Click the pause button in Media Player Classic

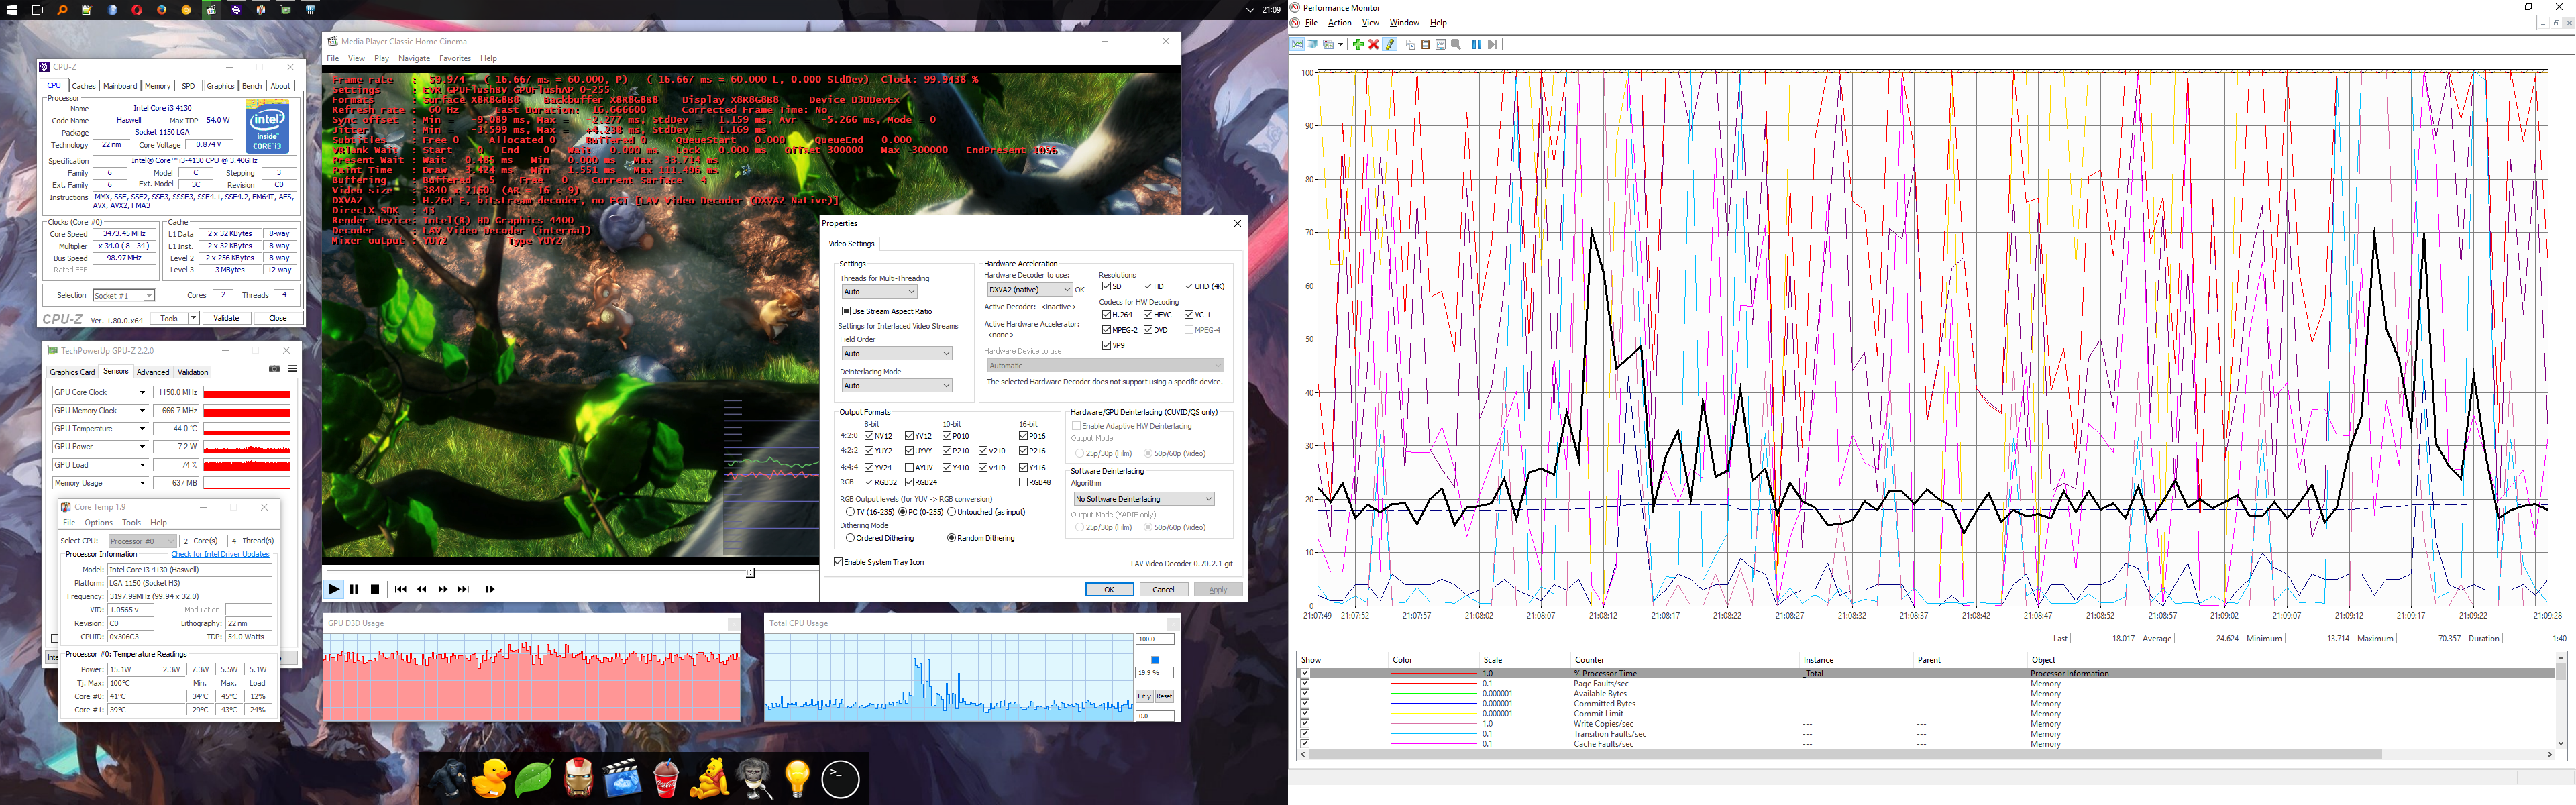pyautogui.click(x=354, y=589)
